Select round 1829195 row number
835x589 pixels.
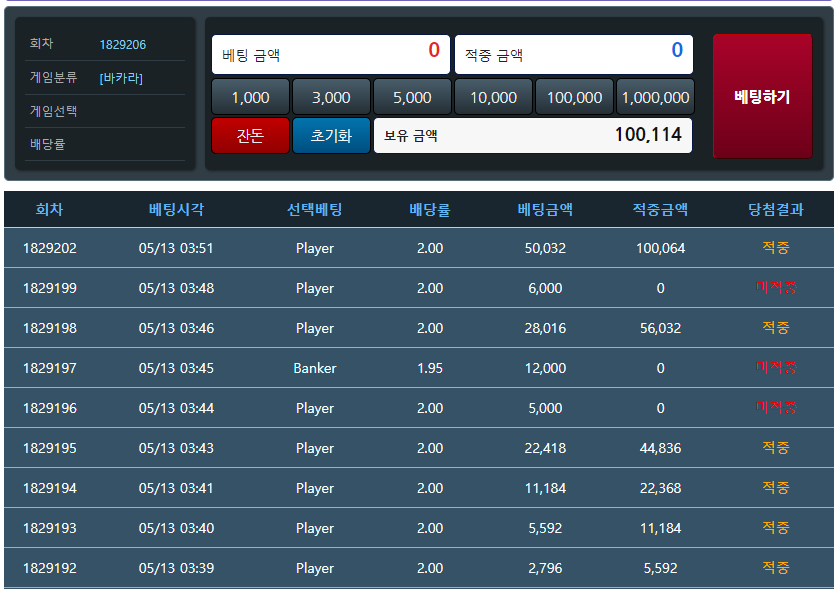pos(50,448)
